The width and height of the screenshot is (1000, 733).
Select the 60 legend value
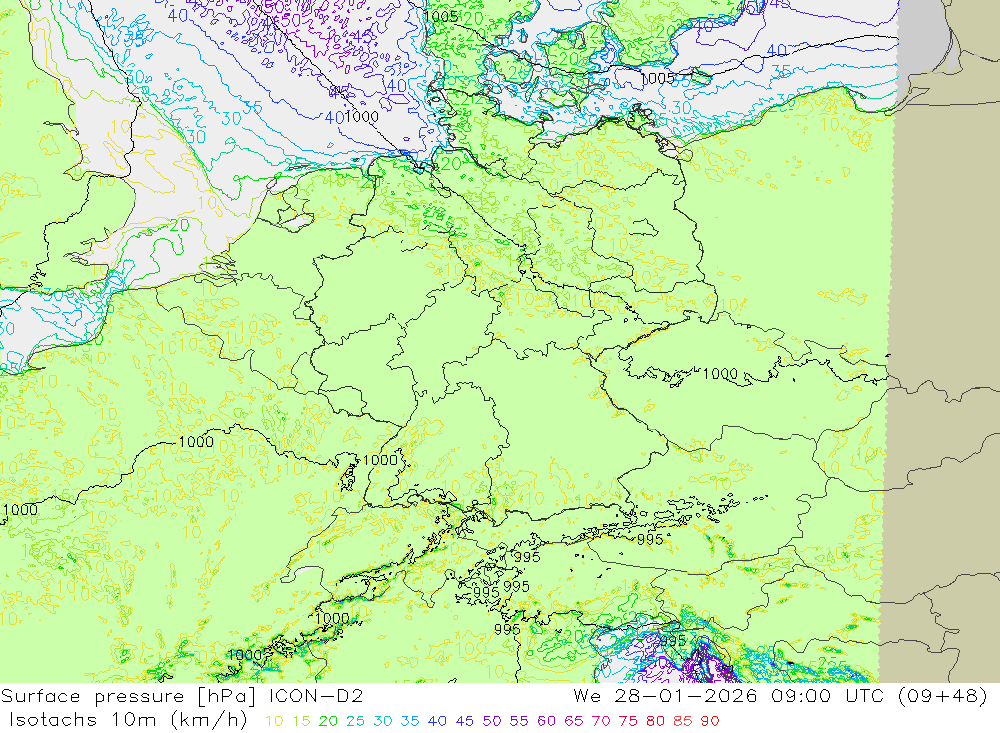(x=547, y=721)
